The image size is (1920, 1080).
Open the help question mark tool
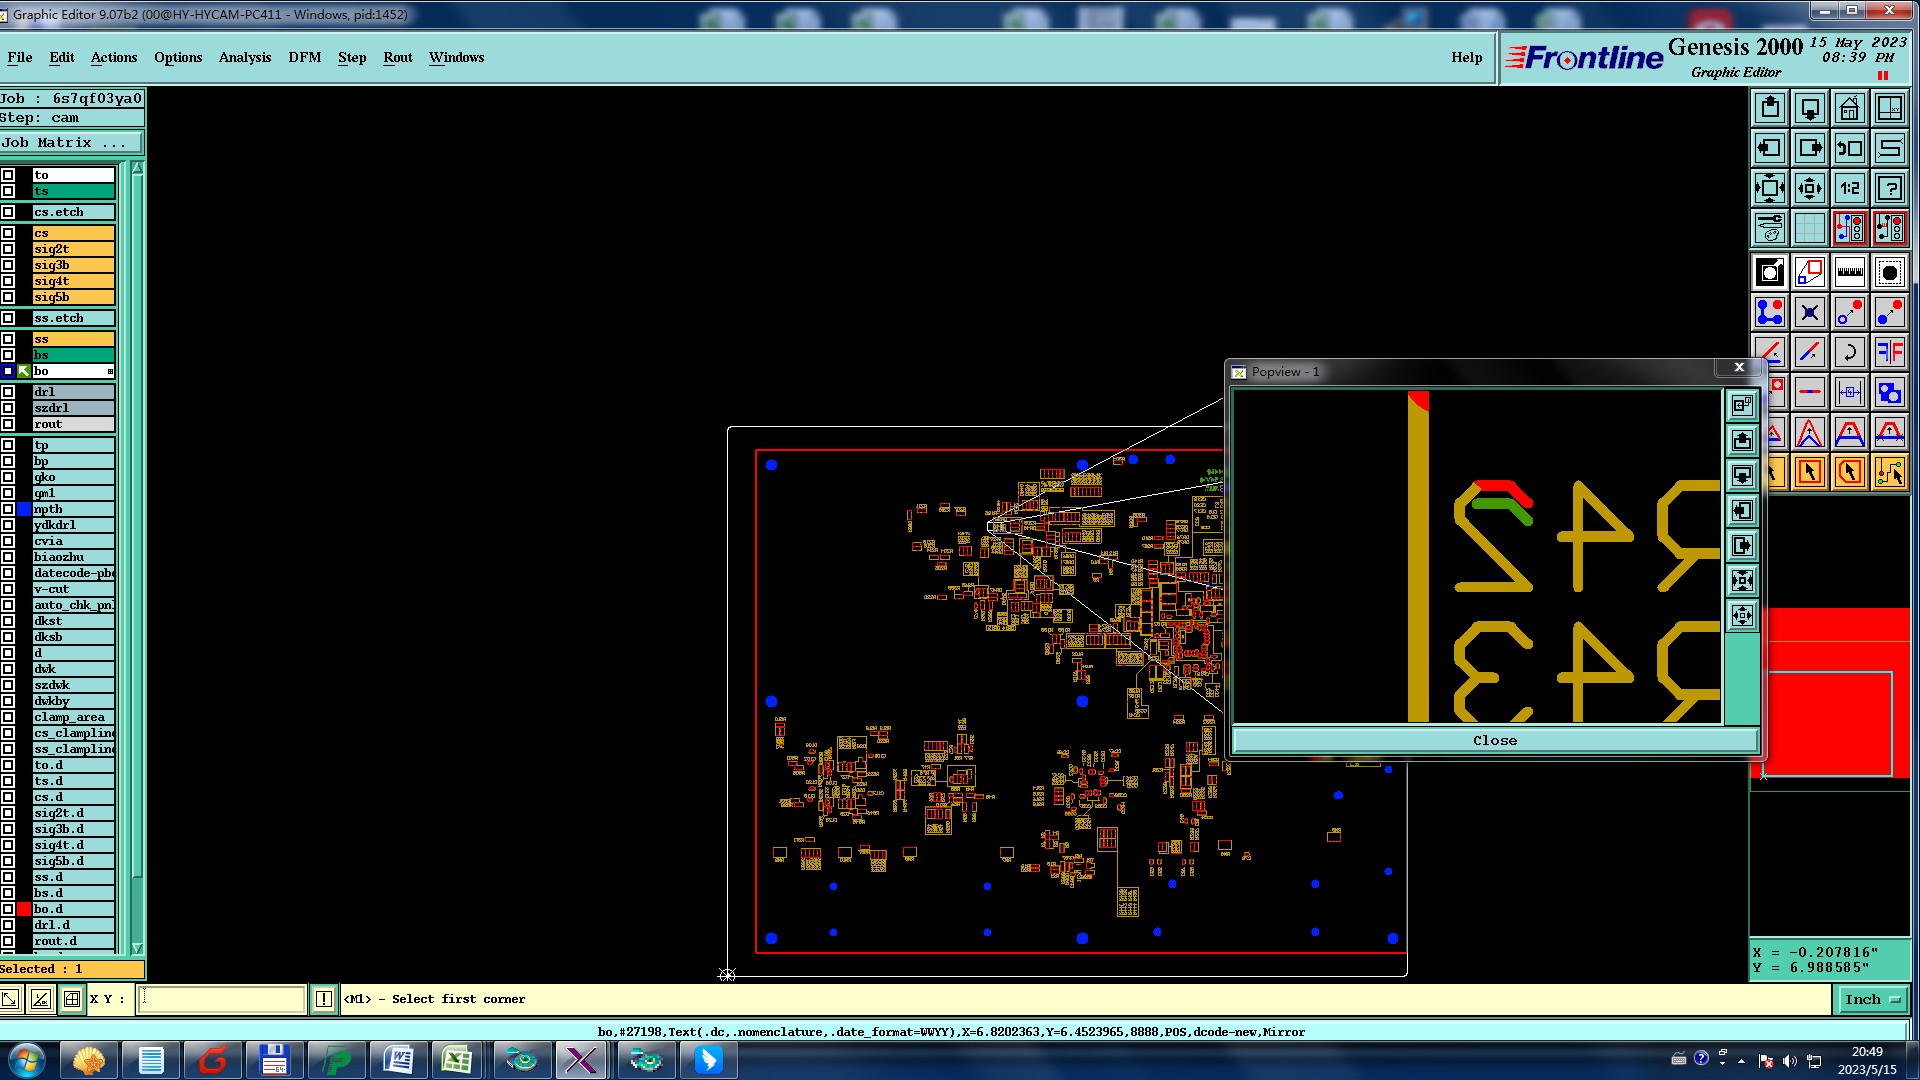point(1889,188)
